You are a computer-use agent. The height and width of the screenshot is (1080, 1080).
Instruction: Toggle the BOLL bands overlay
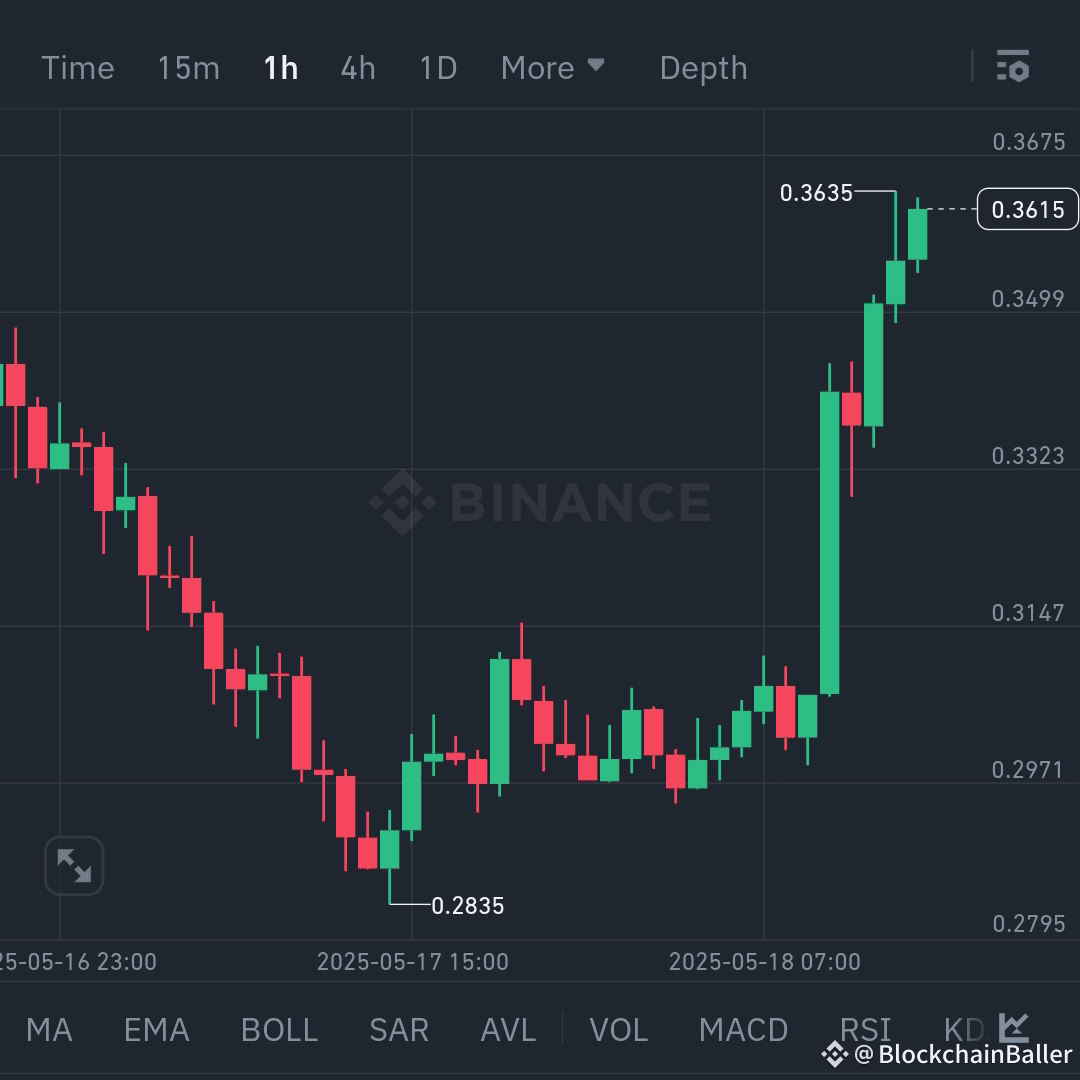click(279, 1028)
